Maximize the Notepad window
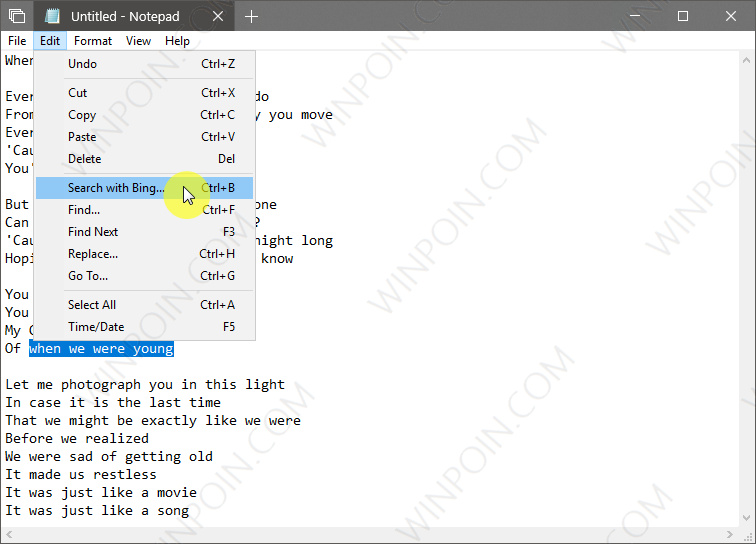The width and height of the screenshot is (756, 544). pyautogui.click(x=683, y=16)
